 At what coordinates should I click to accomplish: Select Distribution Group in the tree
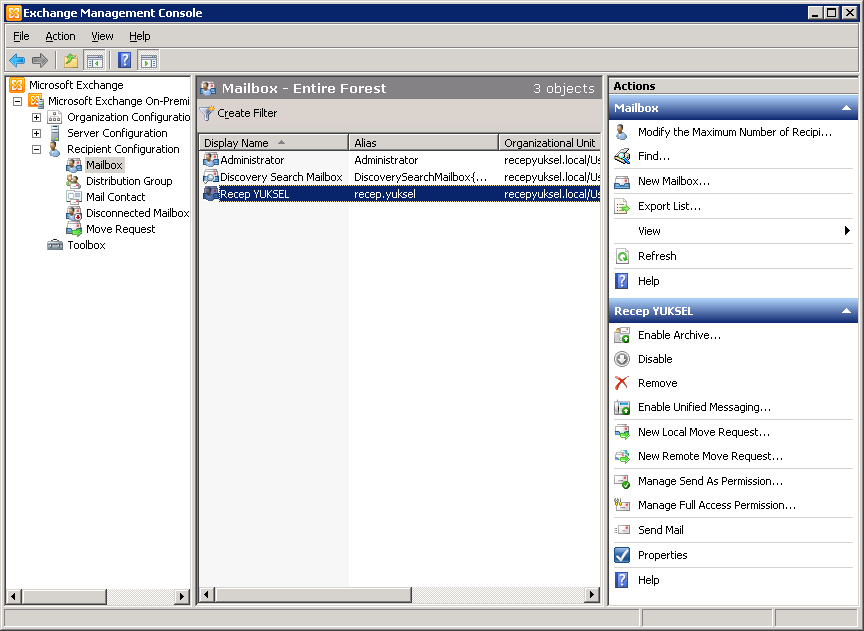[129, 181]
